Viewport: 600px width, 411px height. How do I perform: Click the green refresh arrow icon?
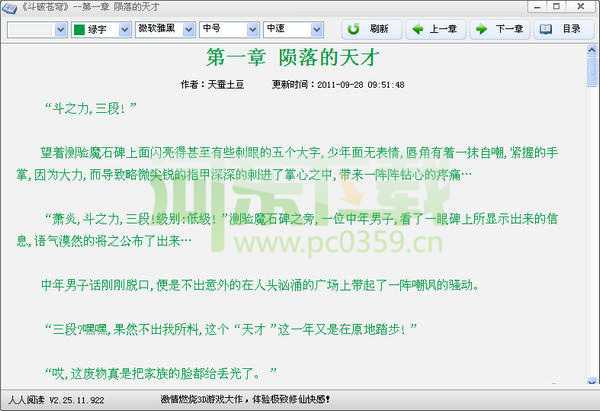[353, 29]
